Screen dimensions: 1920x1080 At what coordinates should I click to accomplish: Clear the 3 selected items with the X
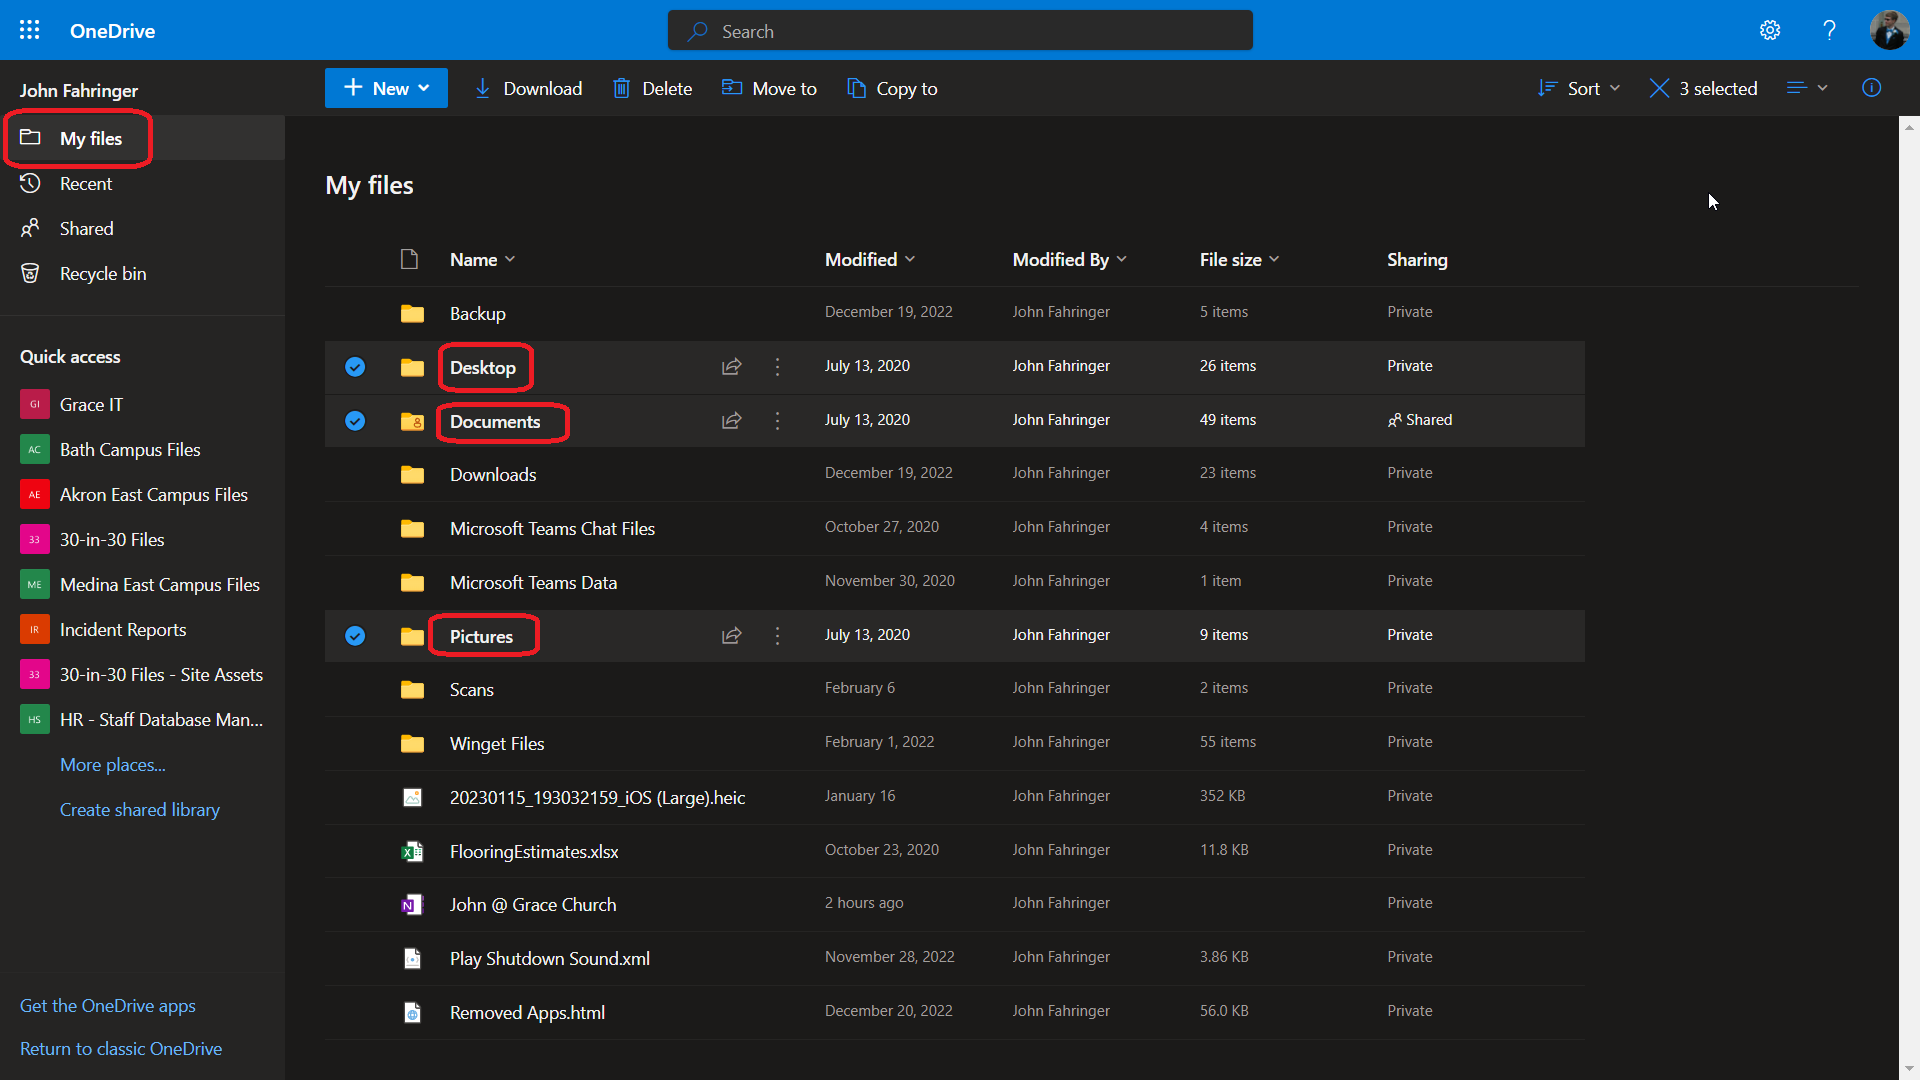point(1659,88)
